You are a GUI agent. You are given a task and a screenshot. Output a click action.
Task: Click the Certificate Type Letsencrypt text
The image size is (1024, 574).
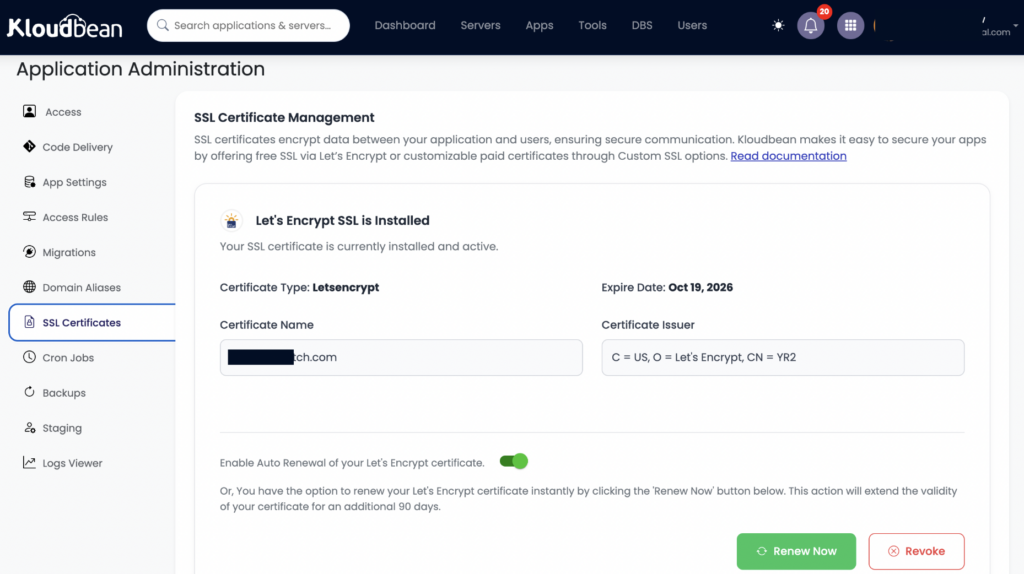(x=299, y=287)
